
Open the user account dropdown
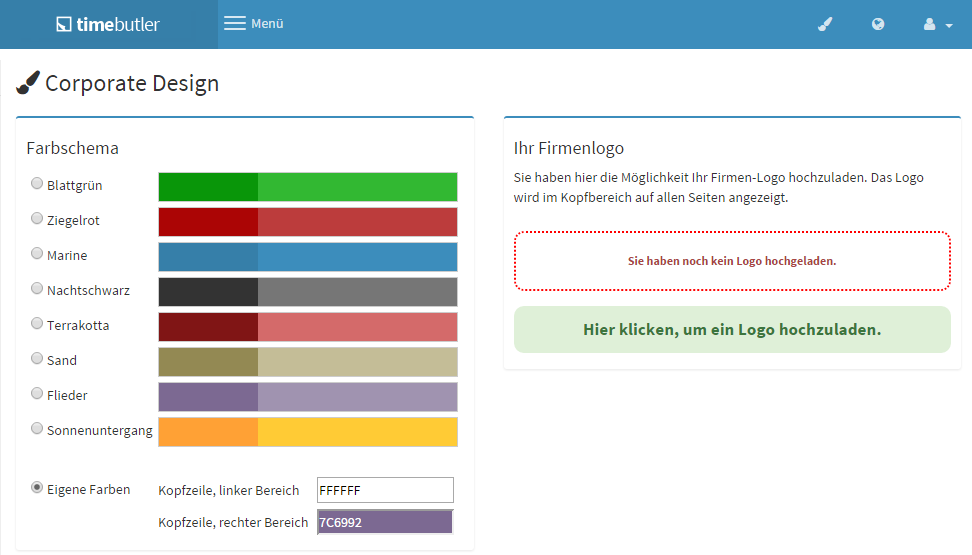[937, 24]
